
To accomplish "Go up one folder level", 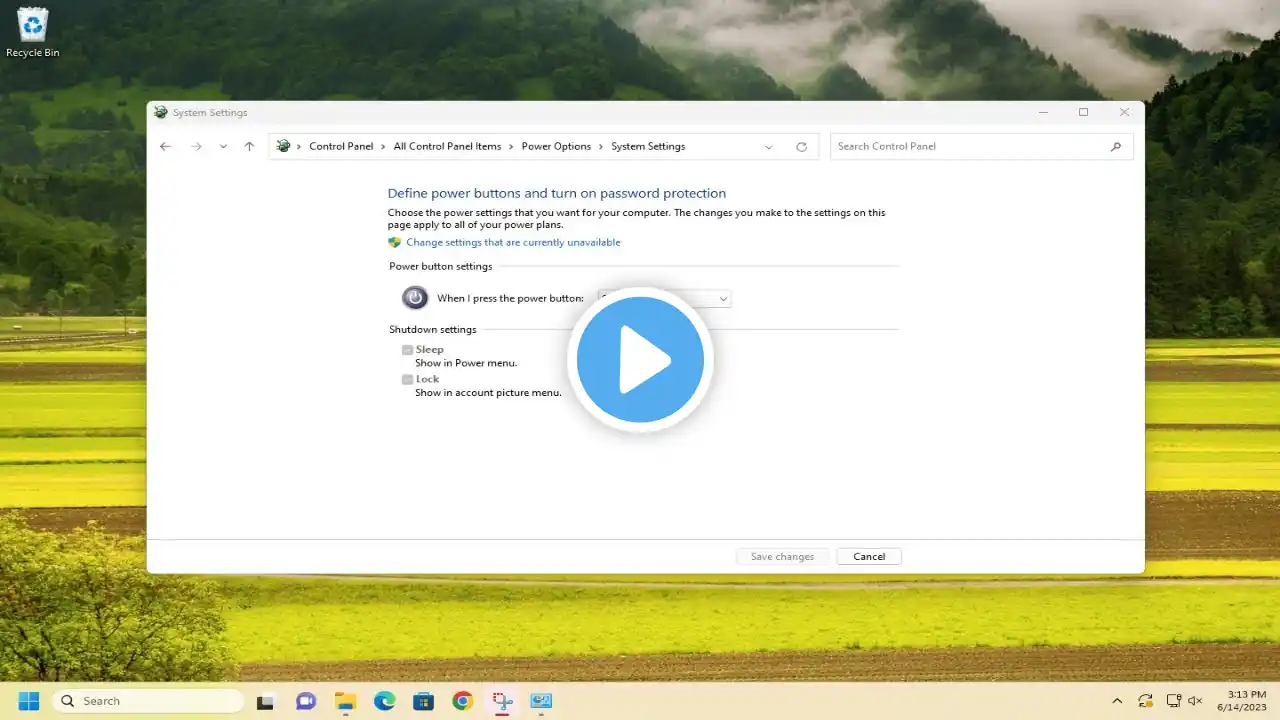I will [x=249, y=147].
